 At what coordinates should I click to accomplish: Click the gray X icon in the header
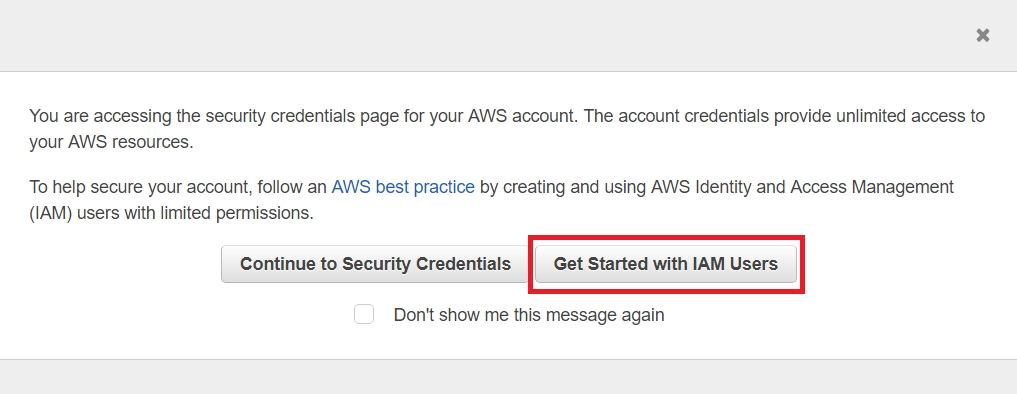pos(983,36)
